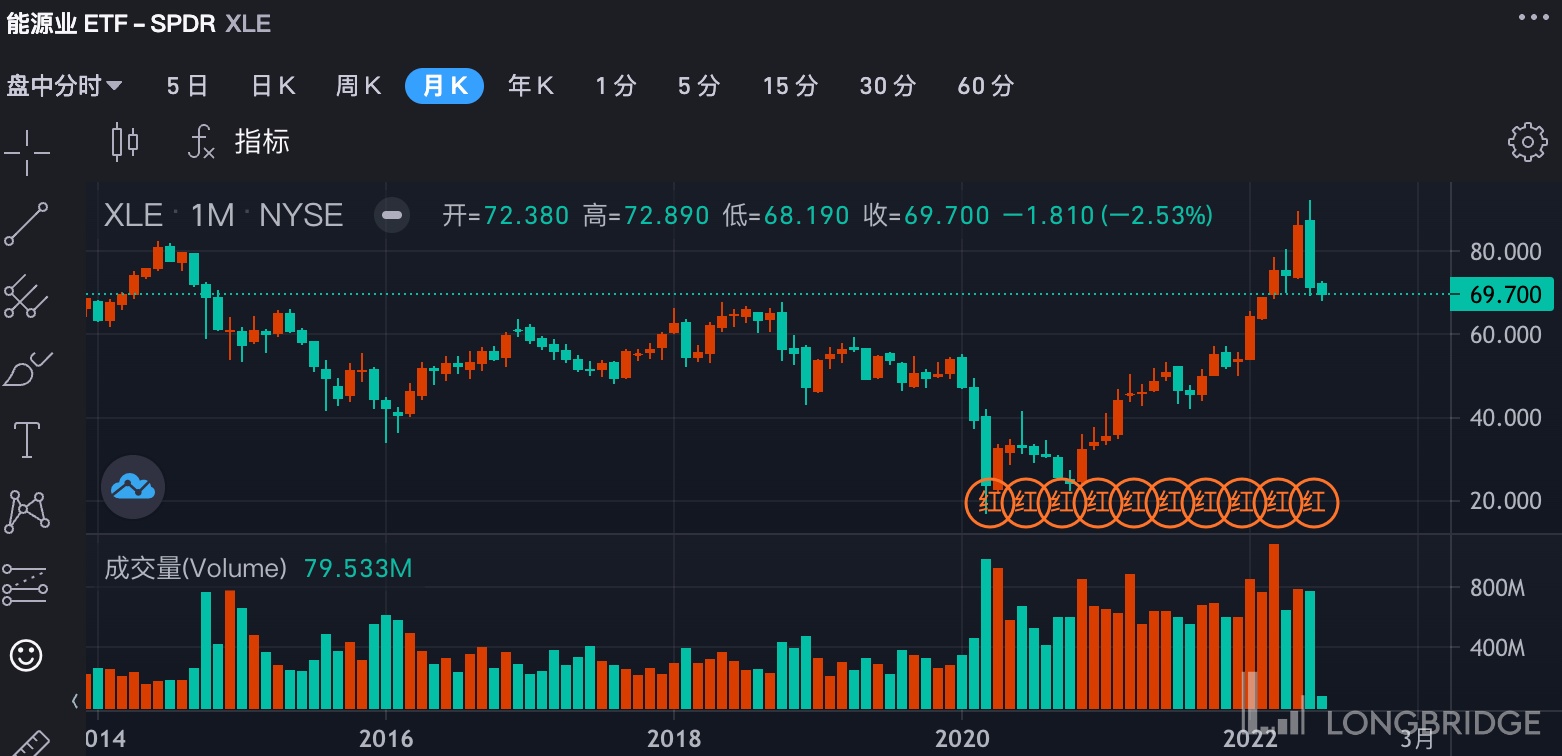Open the three-dot more options menu
Screen dimensions: 1562x756
click(x=1532, y=17)
